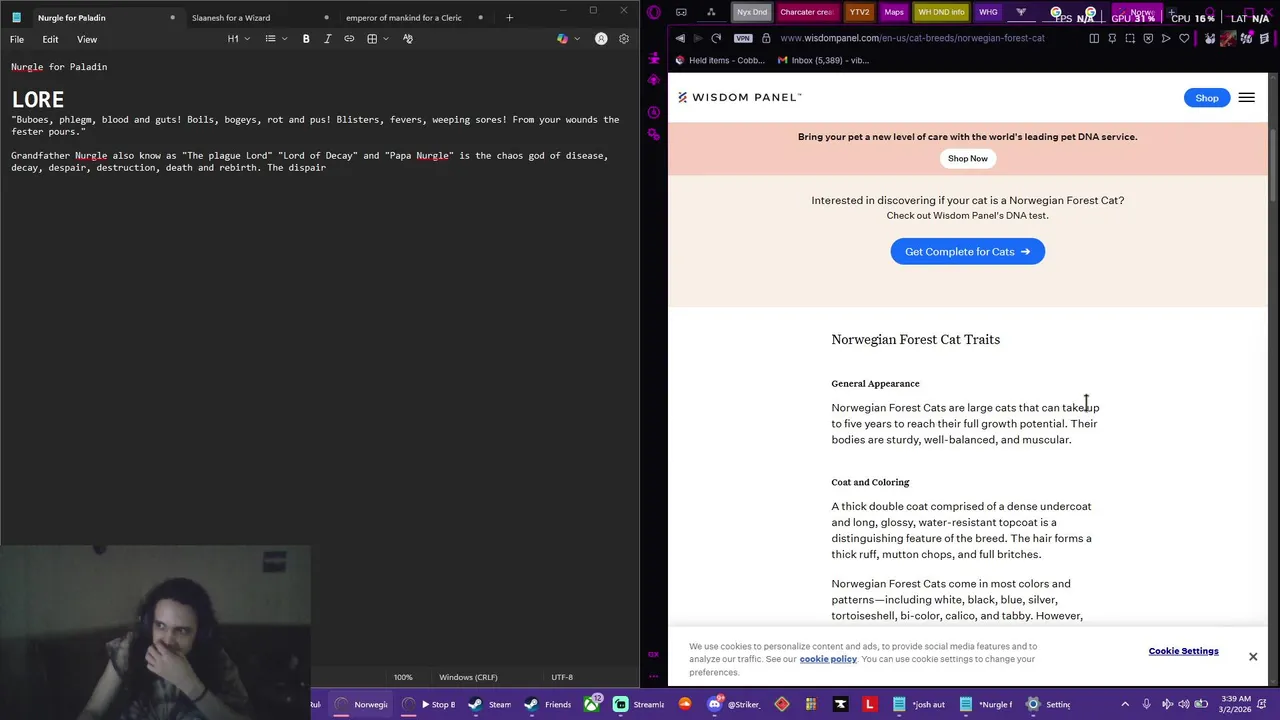Open Notepad File menu
The width and height of the screenshot is (1280, 720).
pyautogui.click(x=17, y=39)
